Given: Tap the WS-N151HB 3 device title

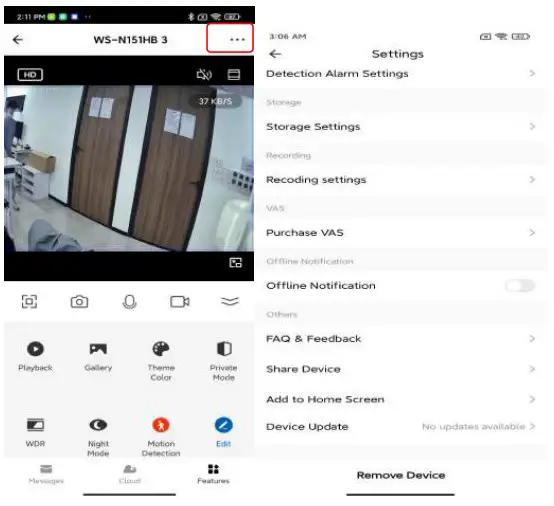Looking at the screenshot, I should 130,40.
